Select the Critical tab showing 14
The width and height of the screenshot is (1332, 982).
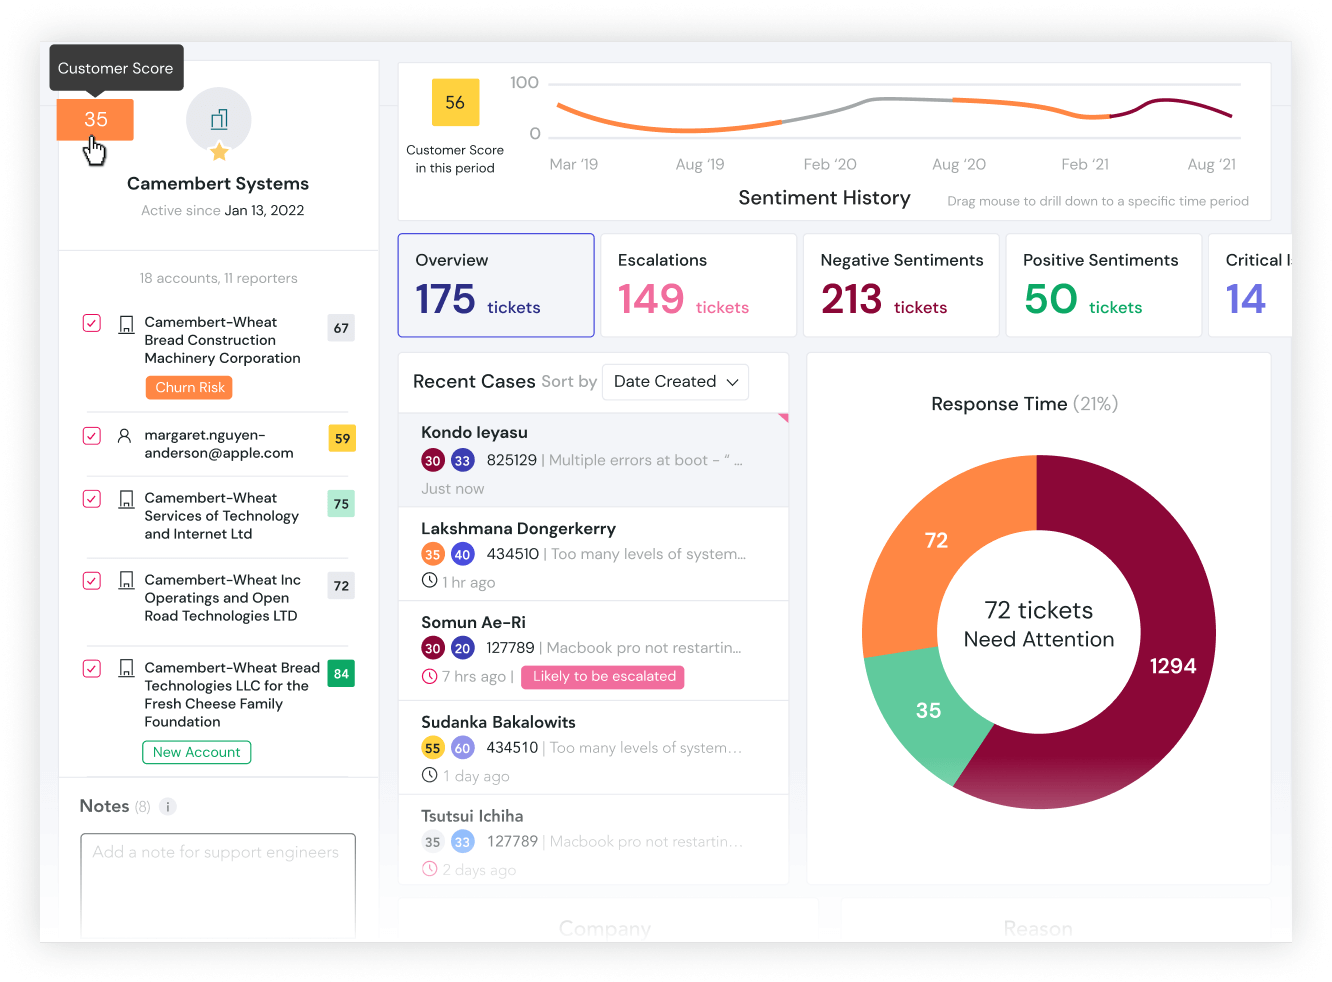point(1250,285)
